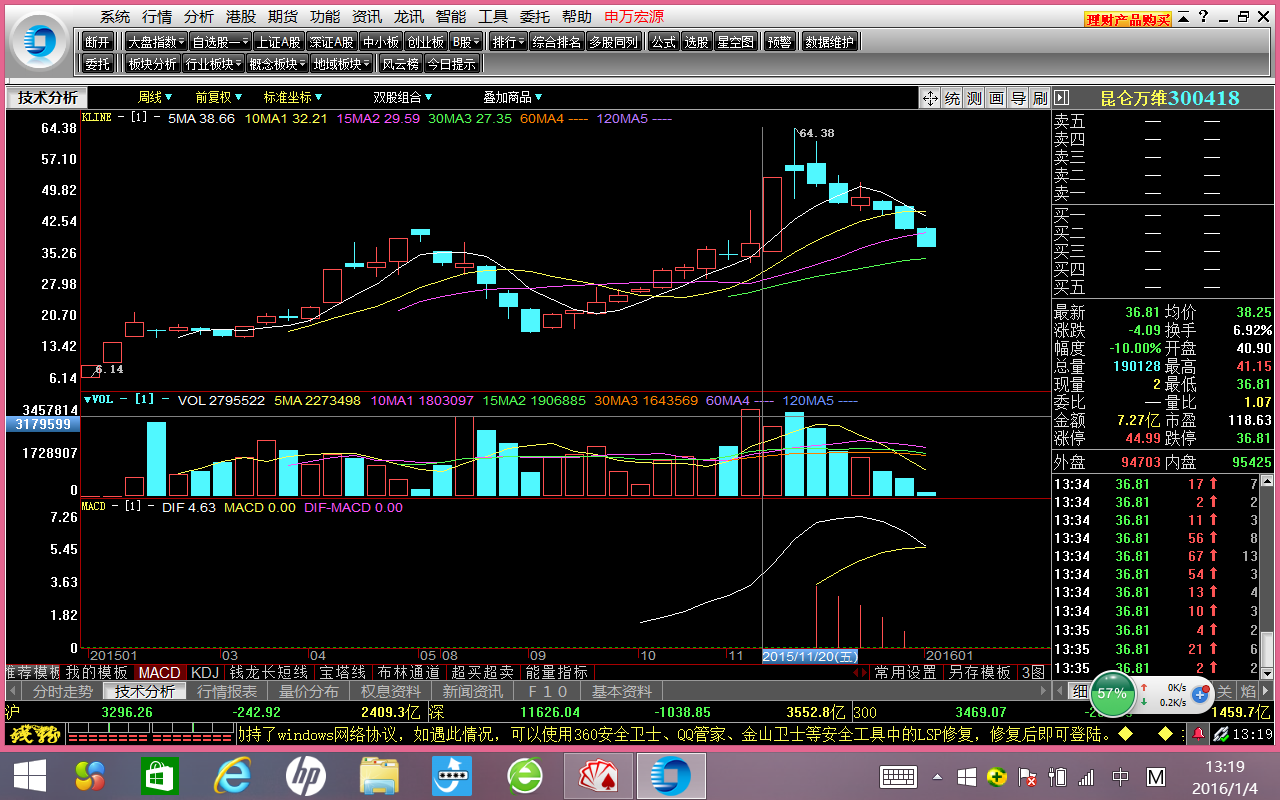
Task: Open the colorful ball taskbar app
Action: tap(91, 776)
